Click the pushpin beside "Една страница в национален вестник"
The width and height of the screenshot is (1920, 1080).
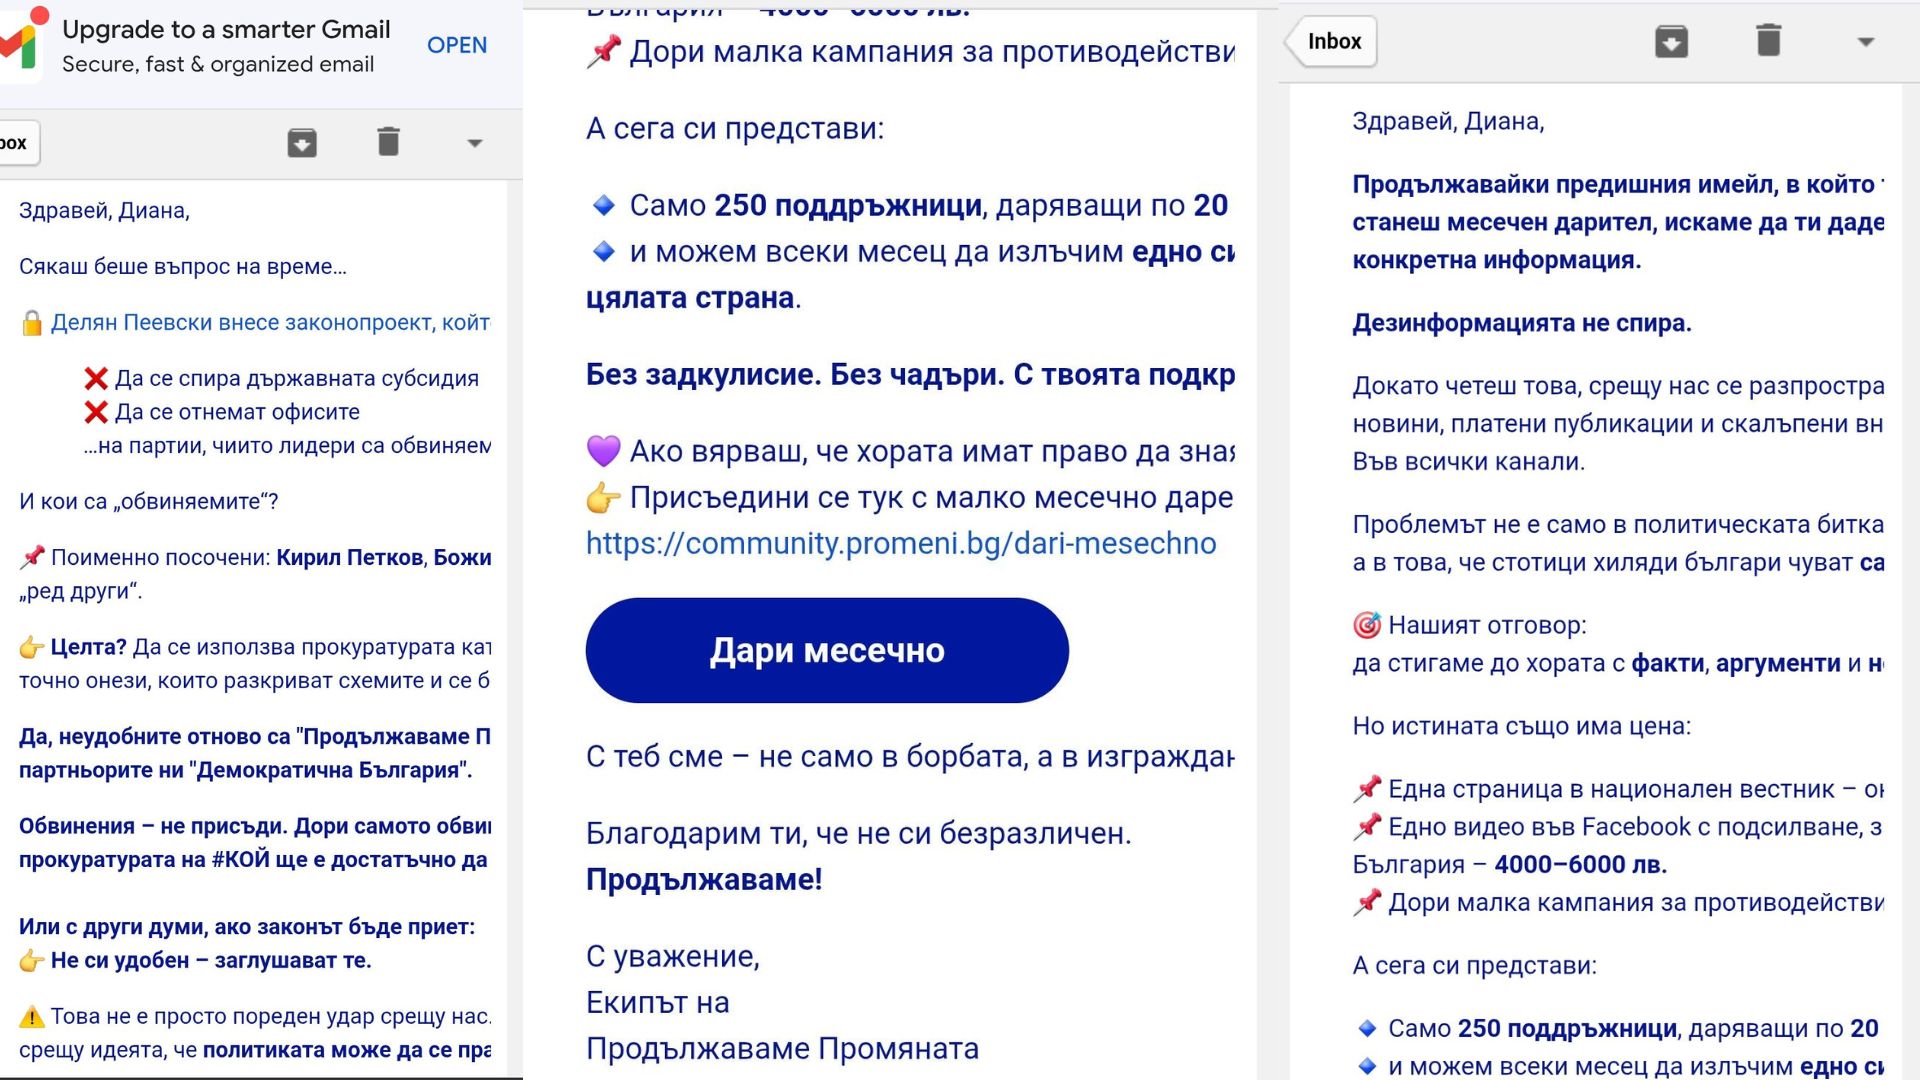1367,788
